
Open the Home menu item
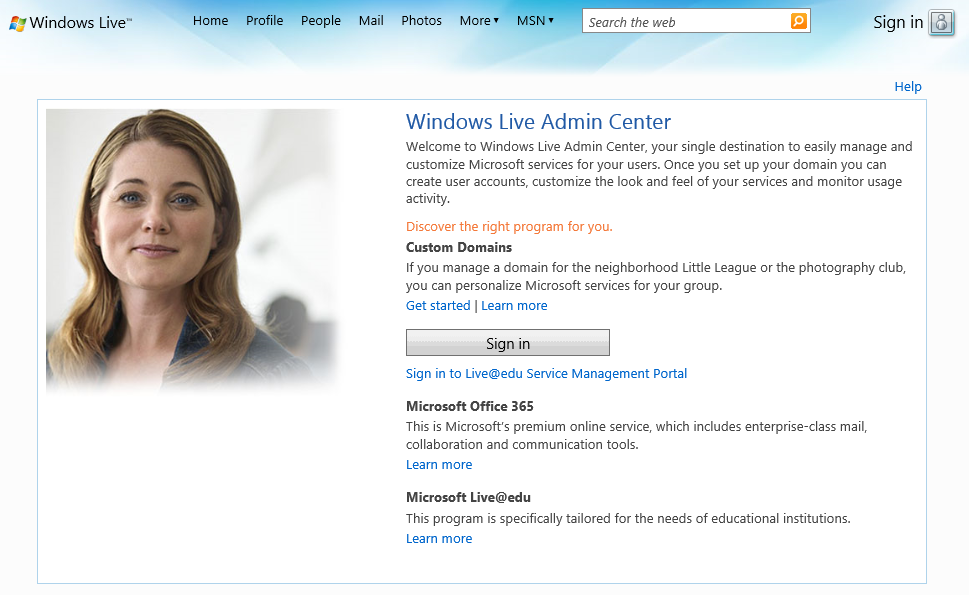click(210, 20)
